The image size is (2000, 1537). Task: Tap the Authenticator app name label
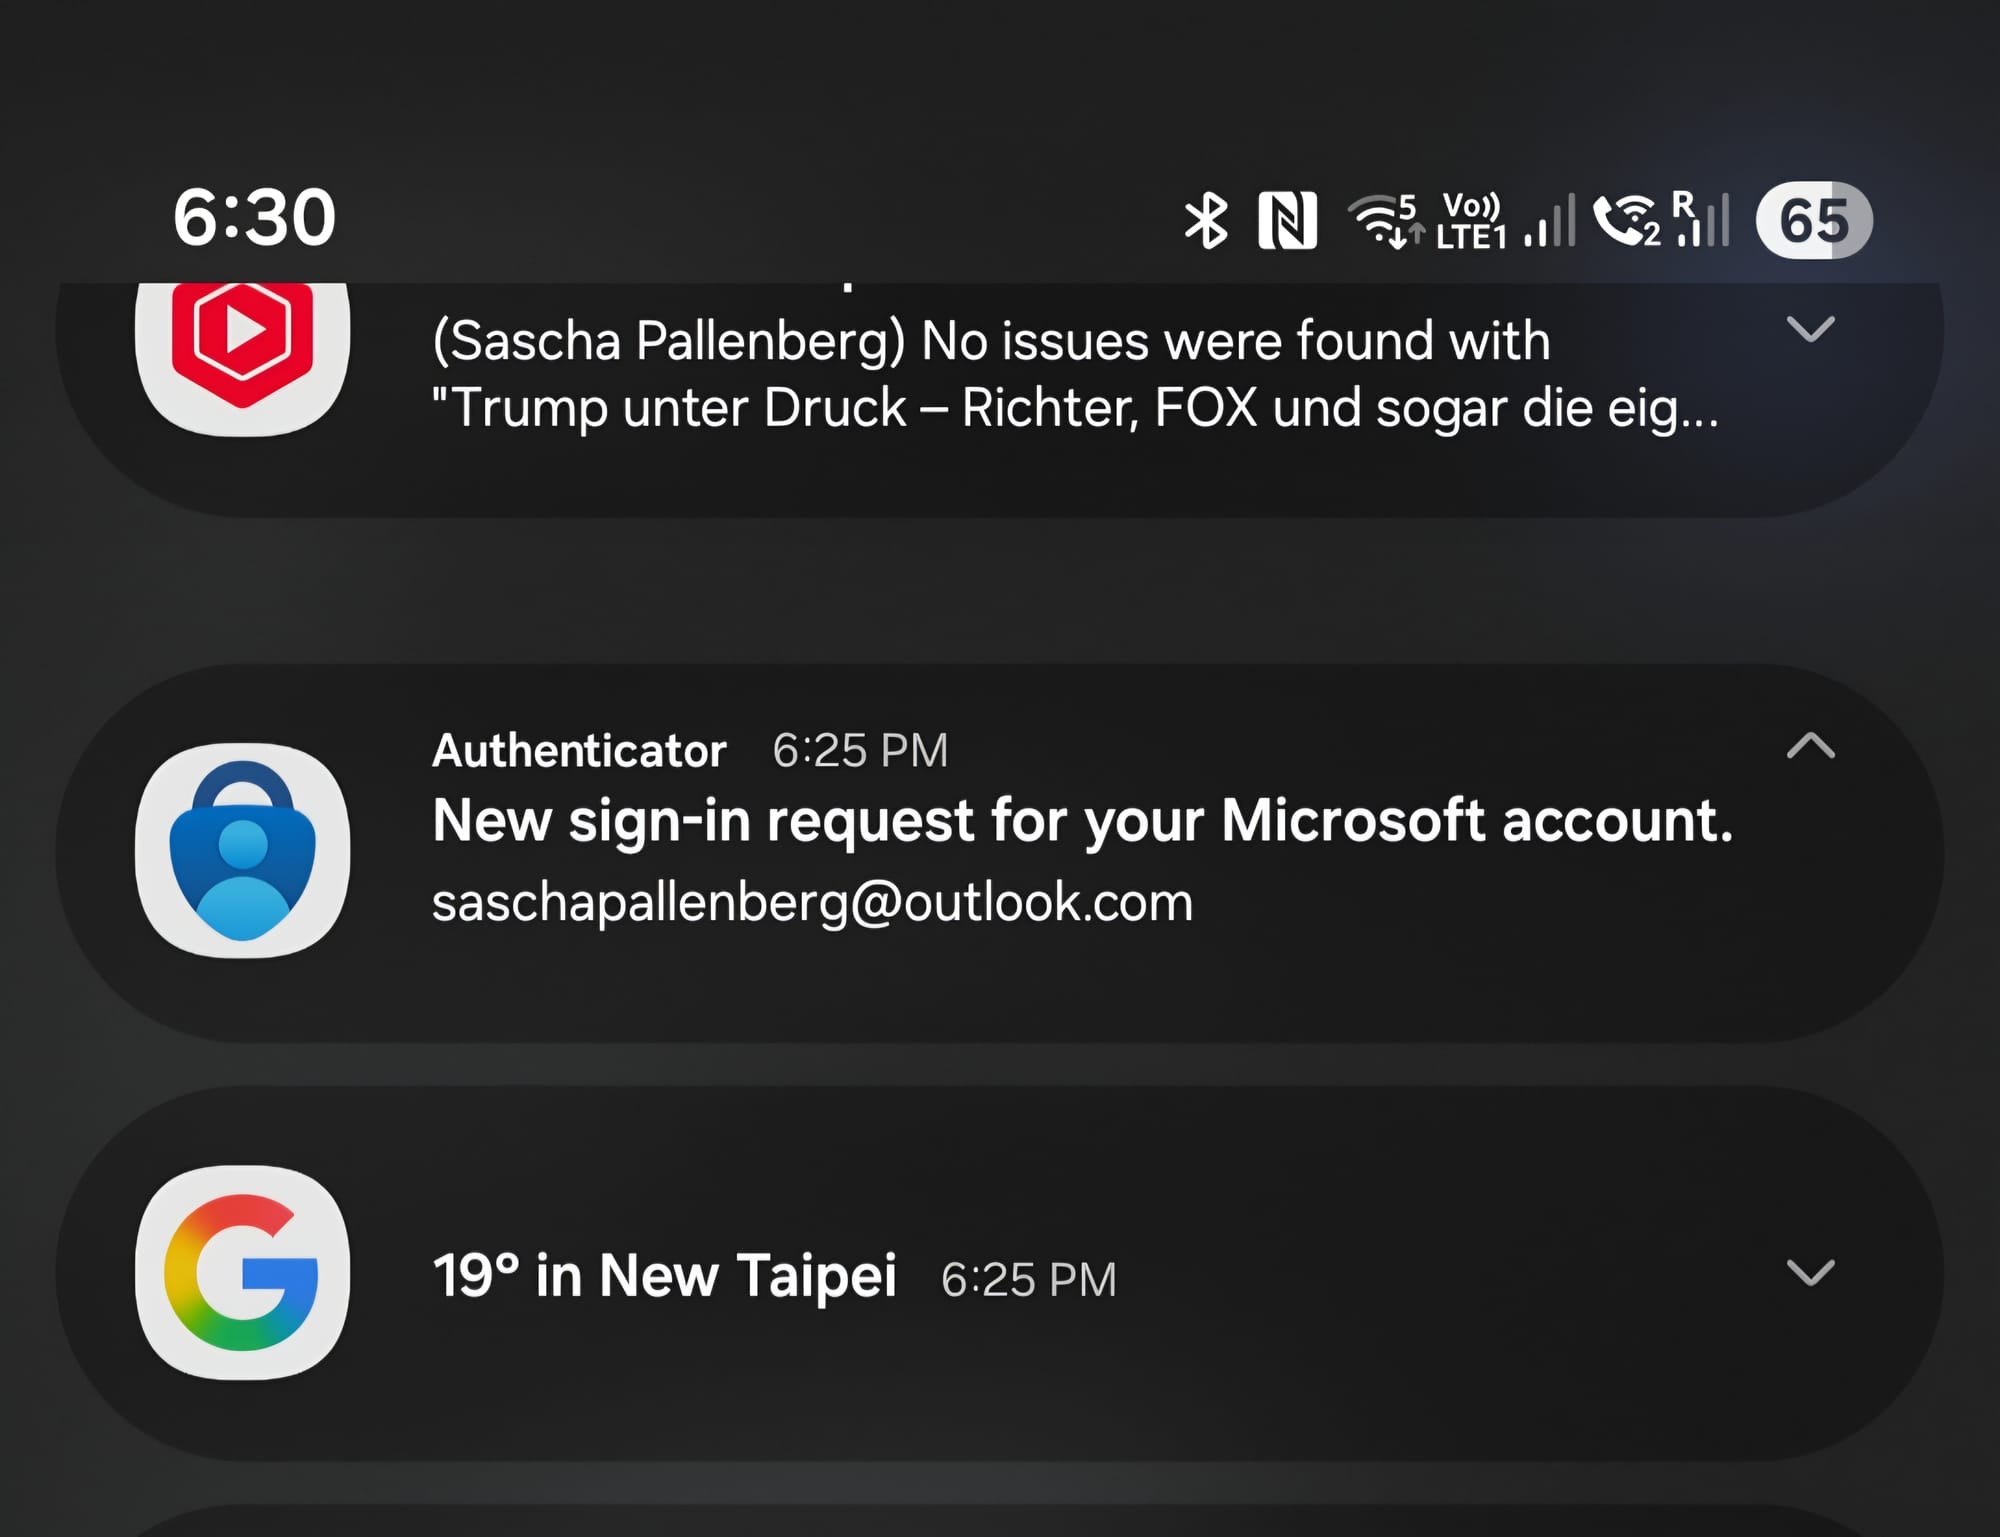[579, 750]
